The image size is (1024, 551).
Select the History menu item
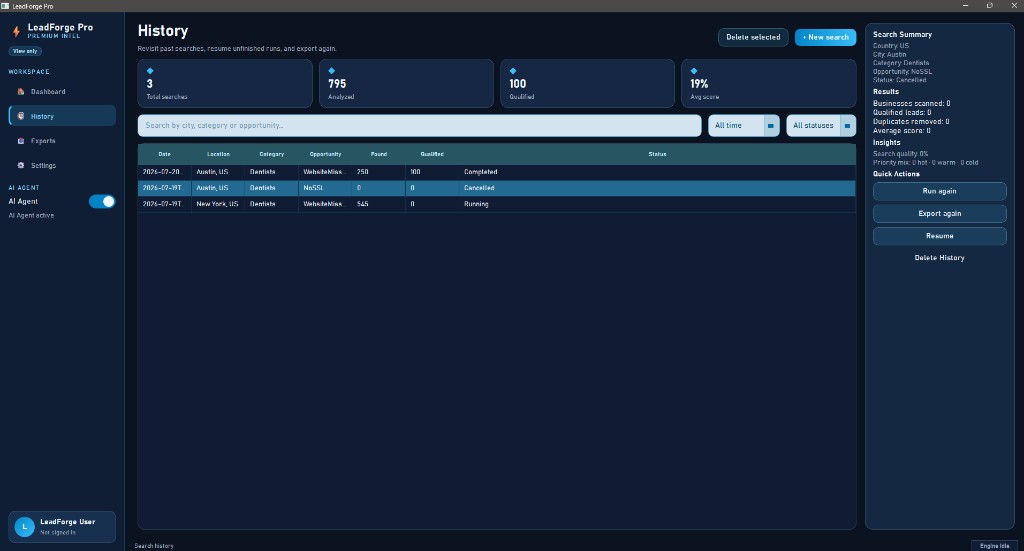point(62,116)
